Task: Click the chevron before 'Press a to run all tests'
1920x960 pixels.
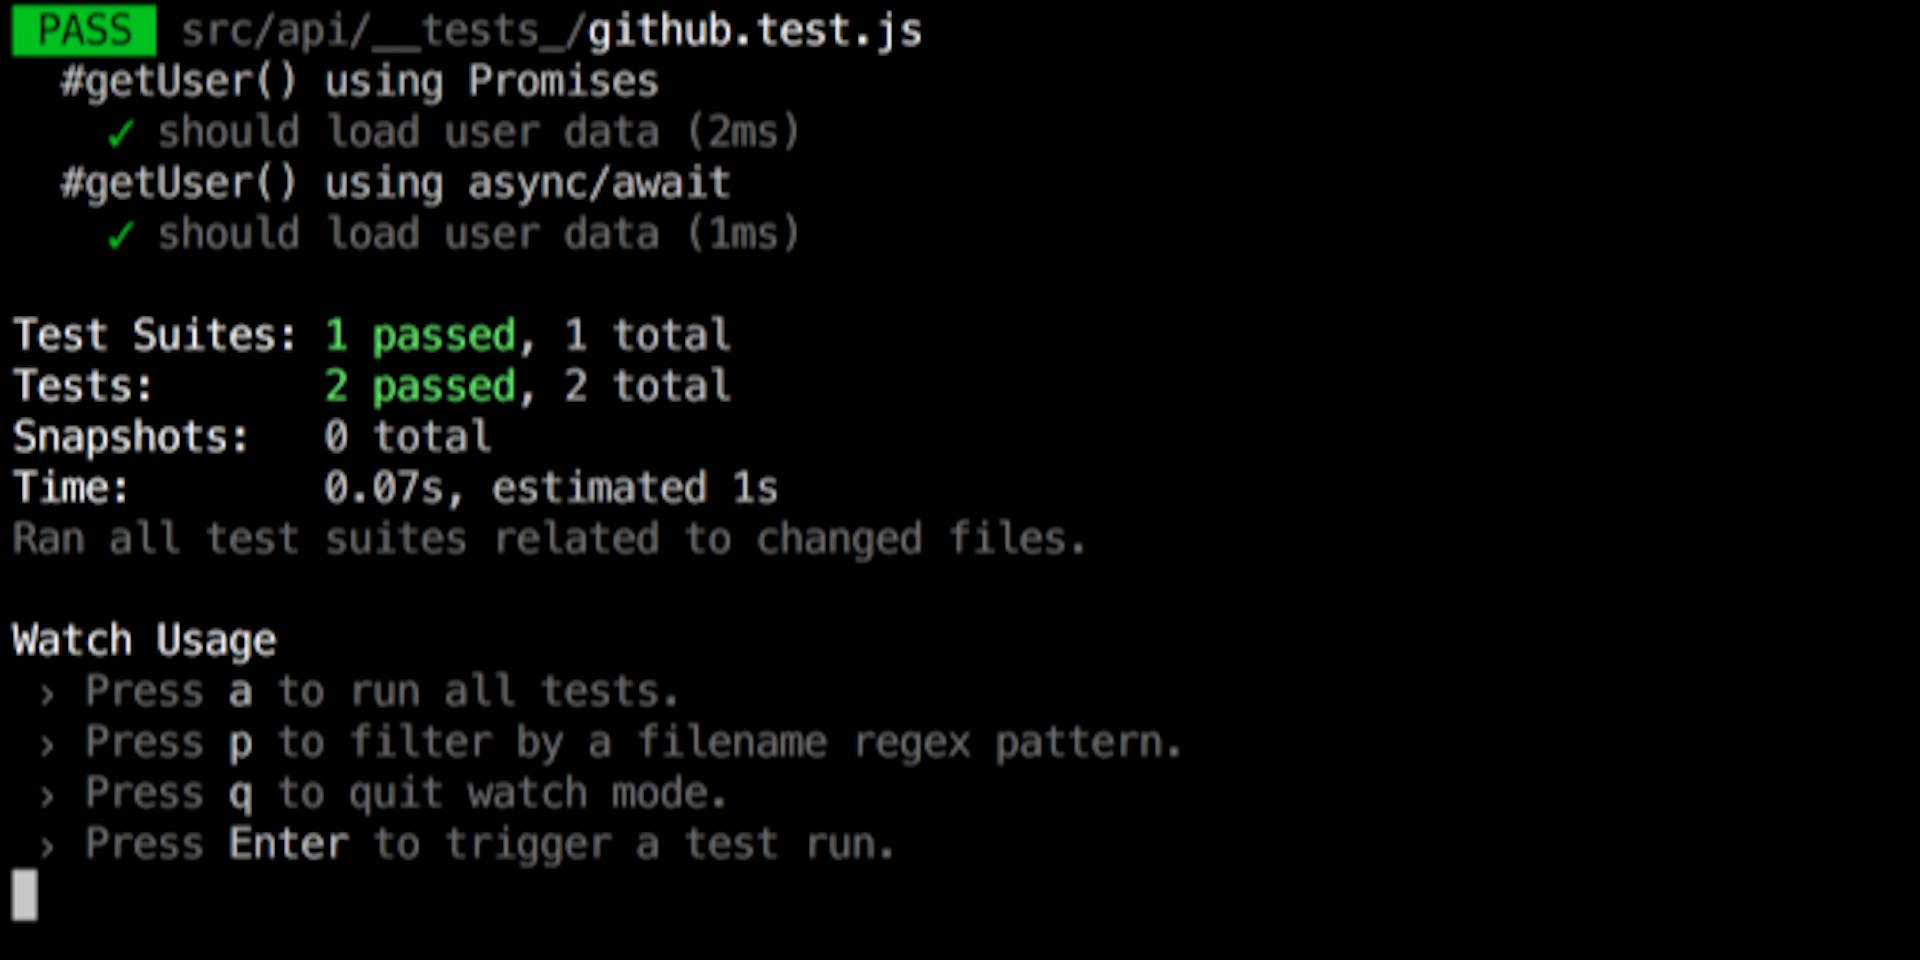Action: tap(47, 693)
